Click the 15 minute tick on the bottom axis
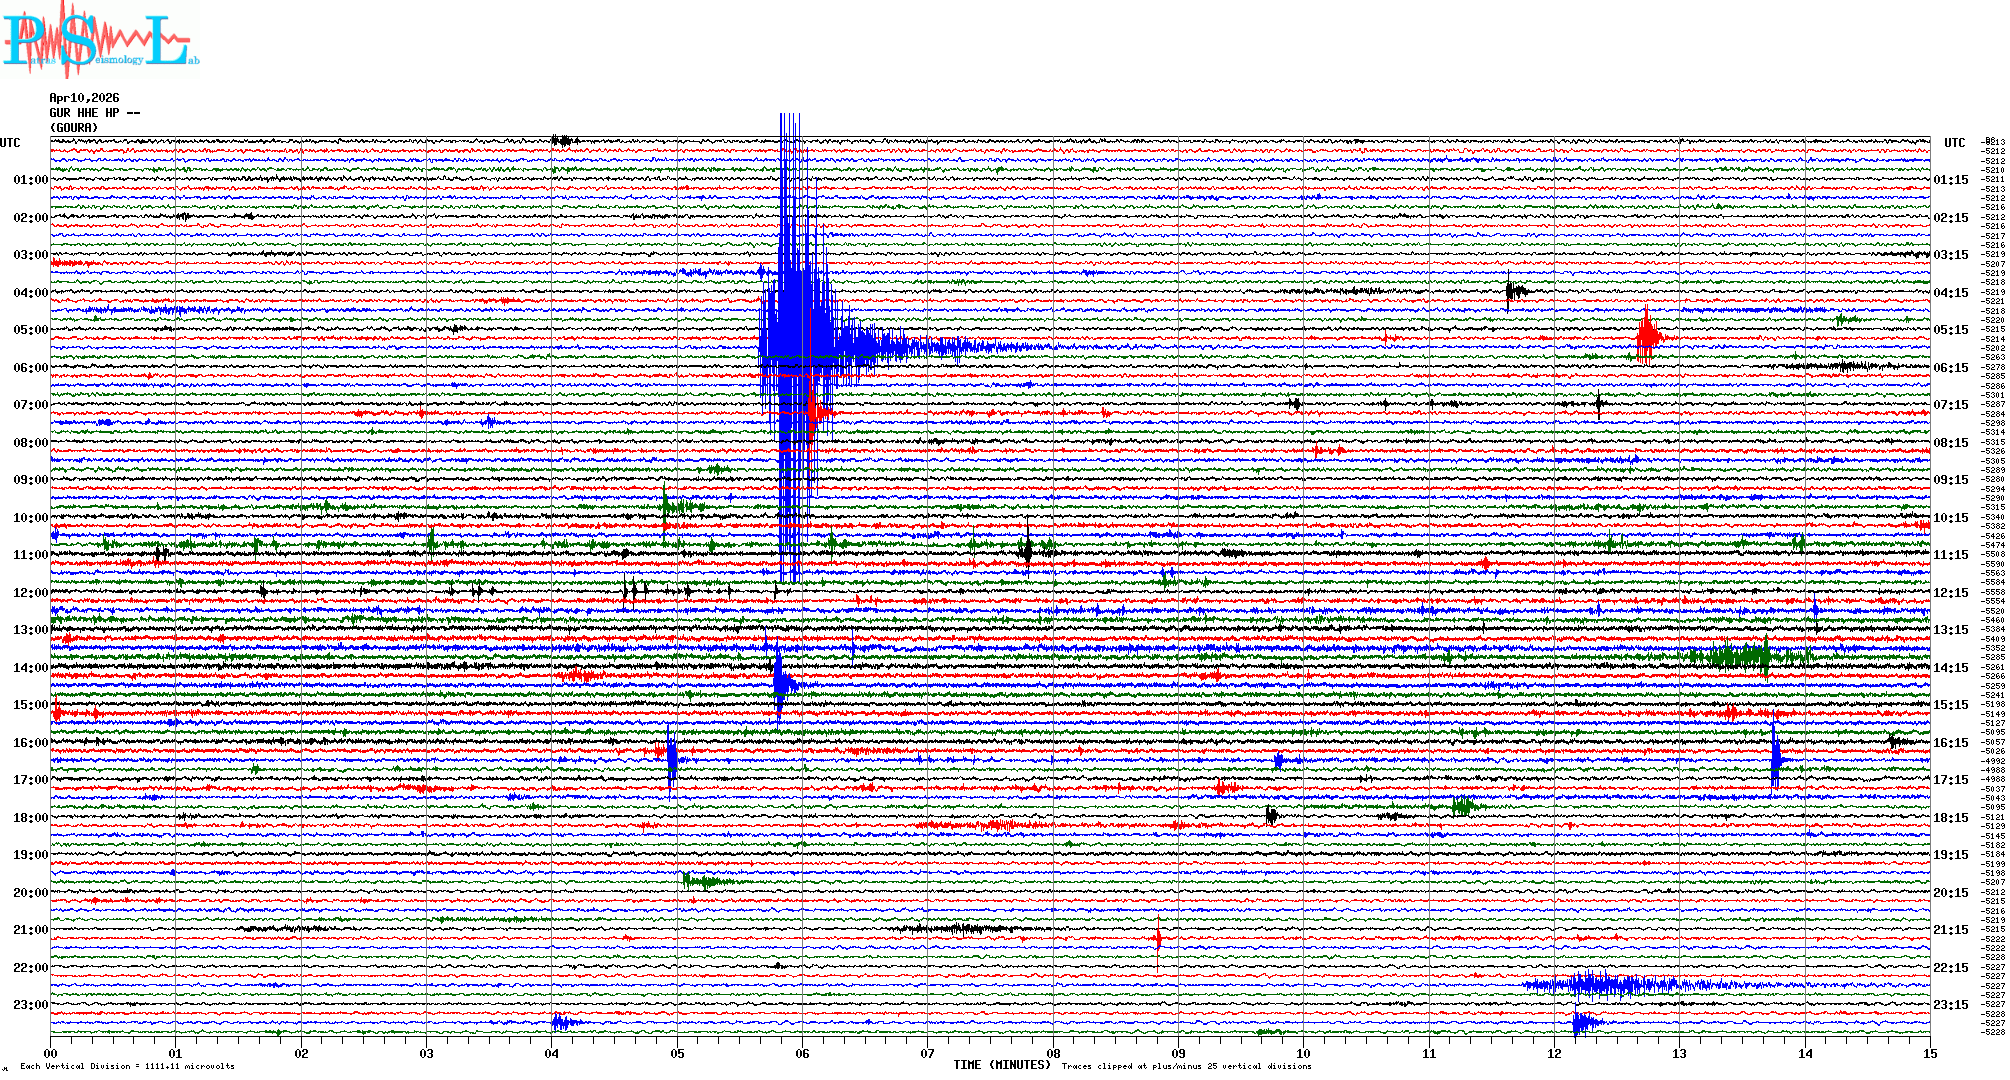 pos(1929,1053)
